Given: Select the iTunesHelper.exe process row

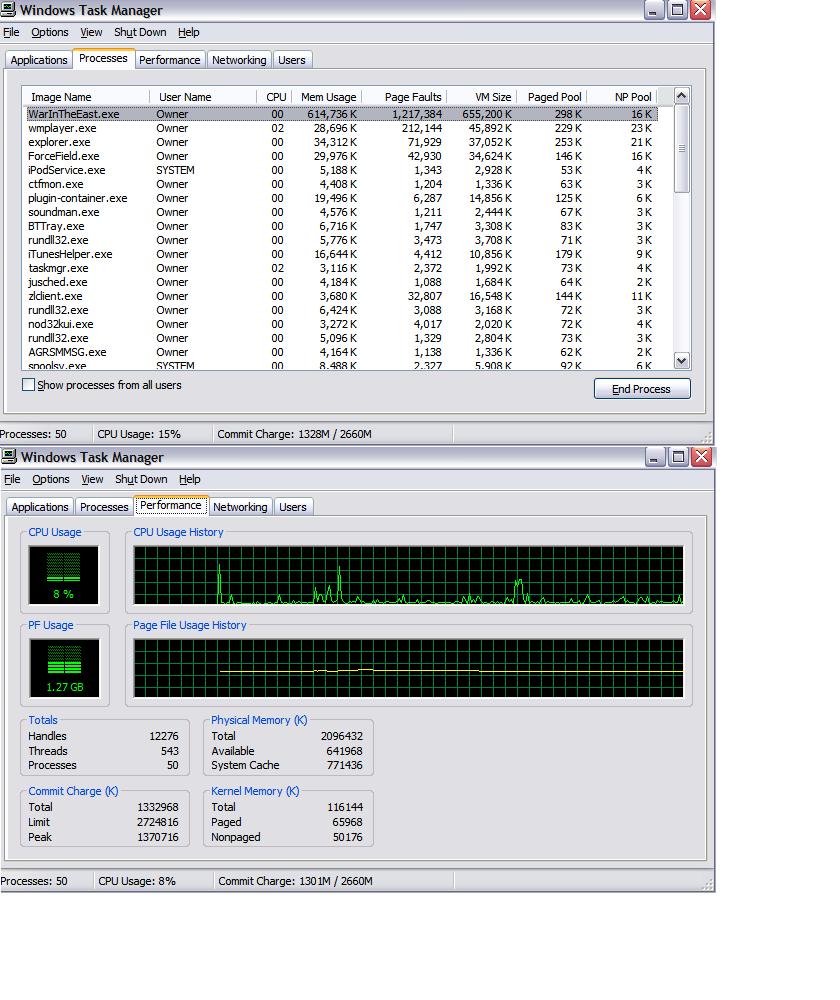Looking at the screenshot, I should point(342,254).
